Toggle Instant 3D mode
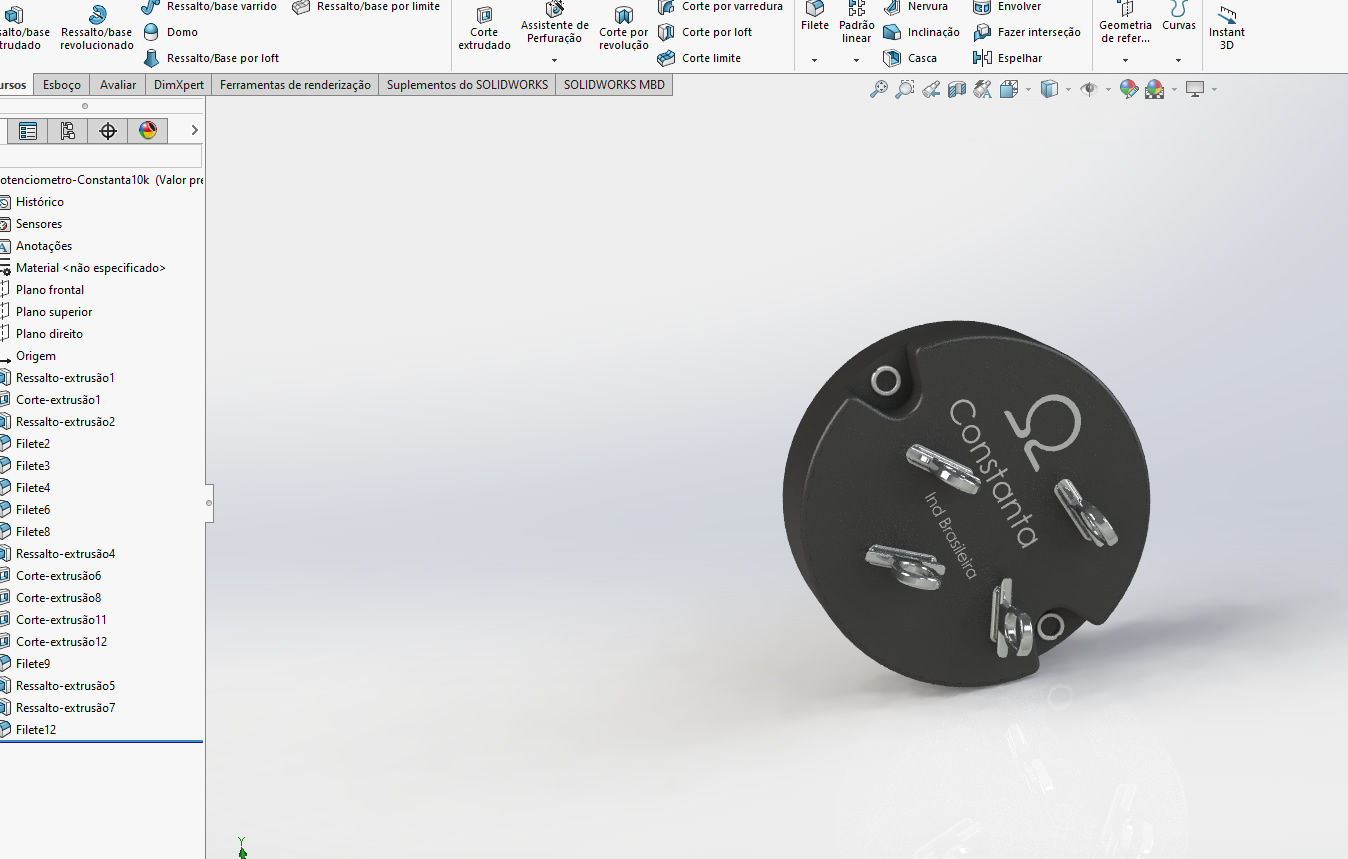 click(1227, 27)
